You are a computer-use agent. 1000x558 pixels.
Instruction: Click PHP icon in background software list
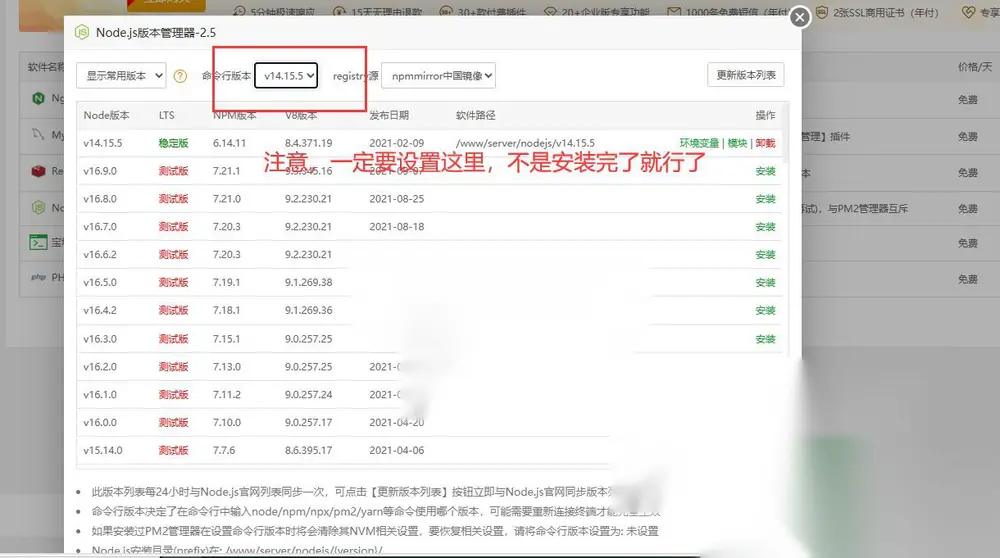pyautogui.click(x=38, y=277)
